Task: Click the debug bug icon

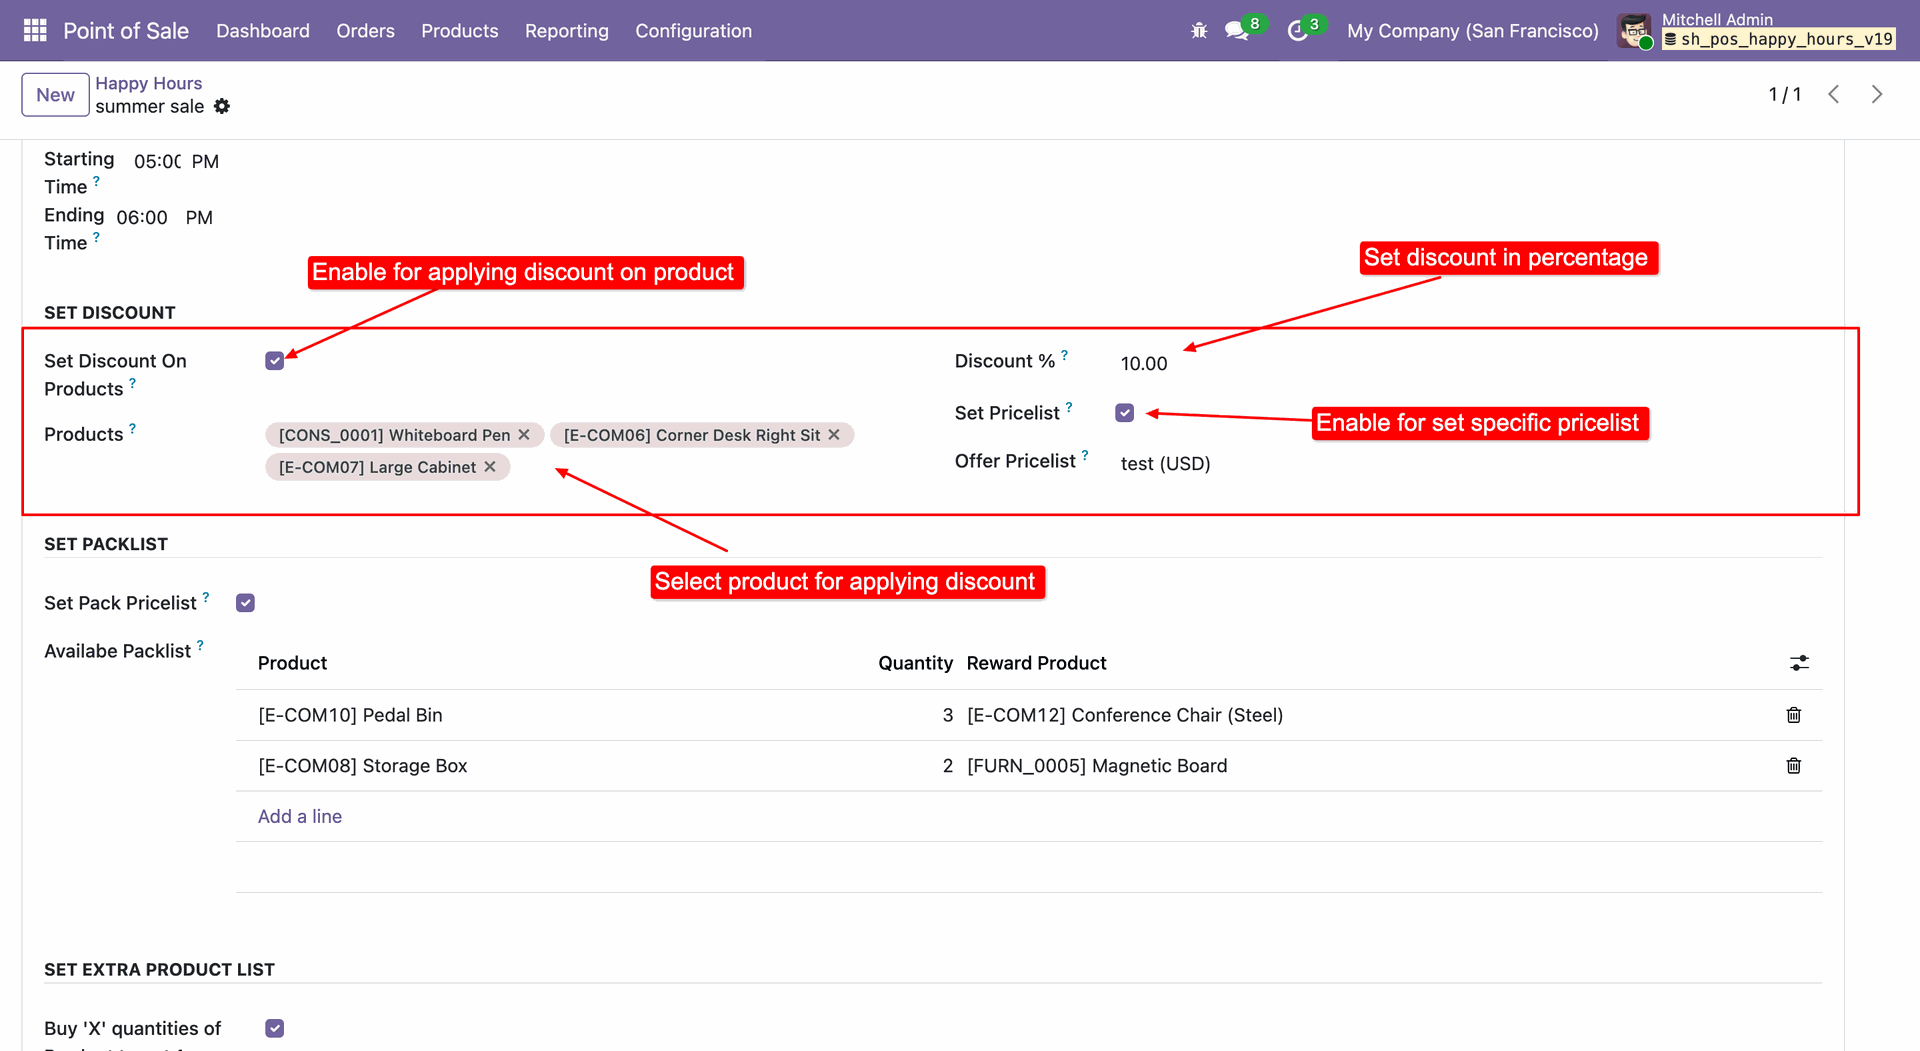Action: pos(1199,31)
